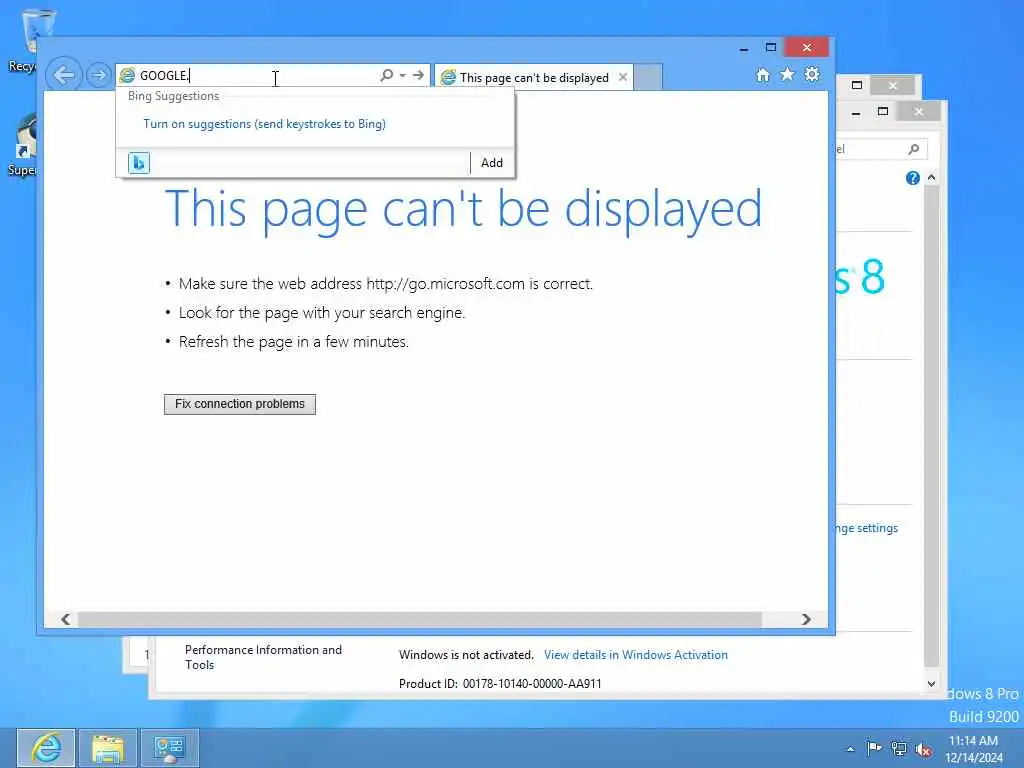Open the Tools gear menu
Viewport: 1024px width, 768px height.
[812, 74]
